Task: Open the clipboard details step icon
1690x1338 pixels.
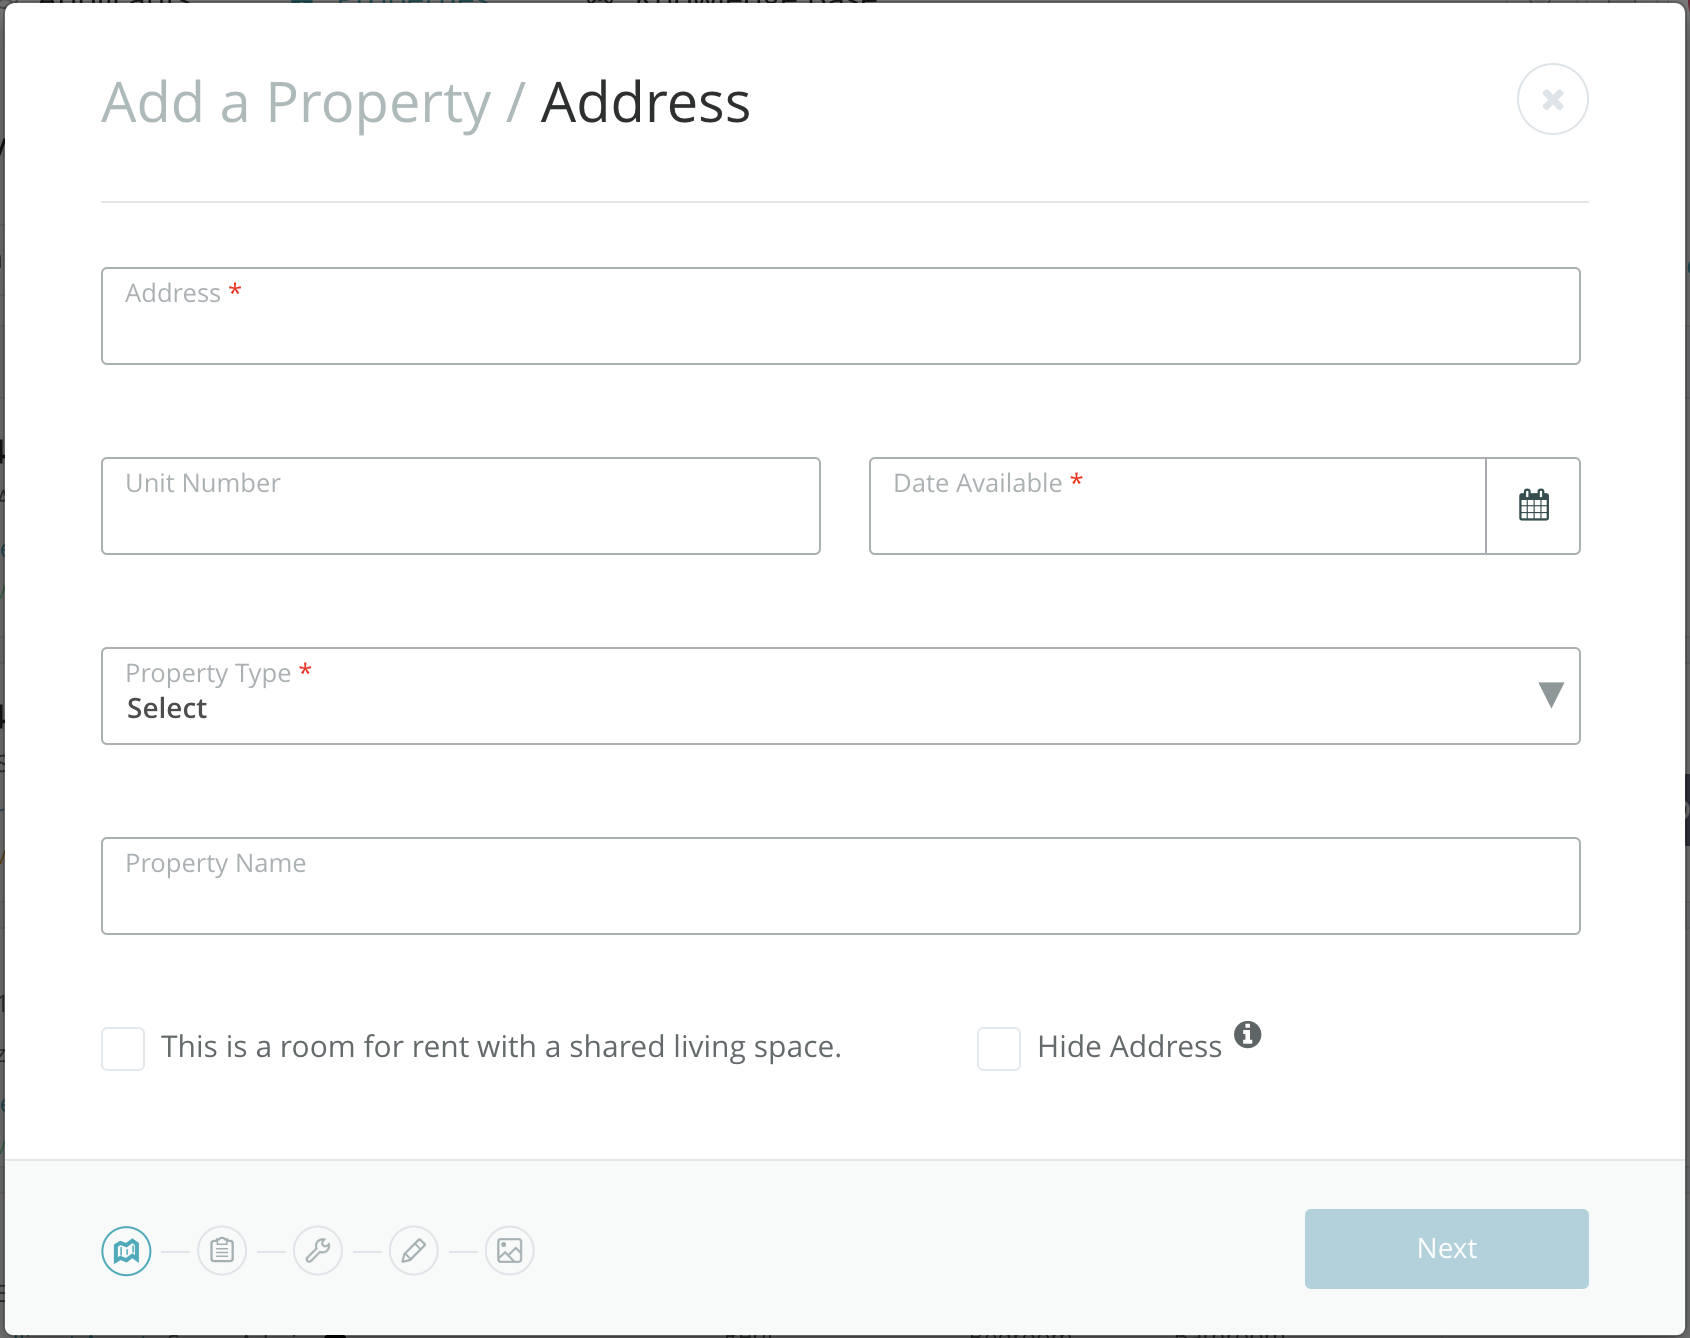Action: (x=222, y=1250)
